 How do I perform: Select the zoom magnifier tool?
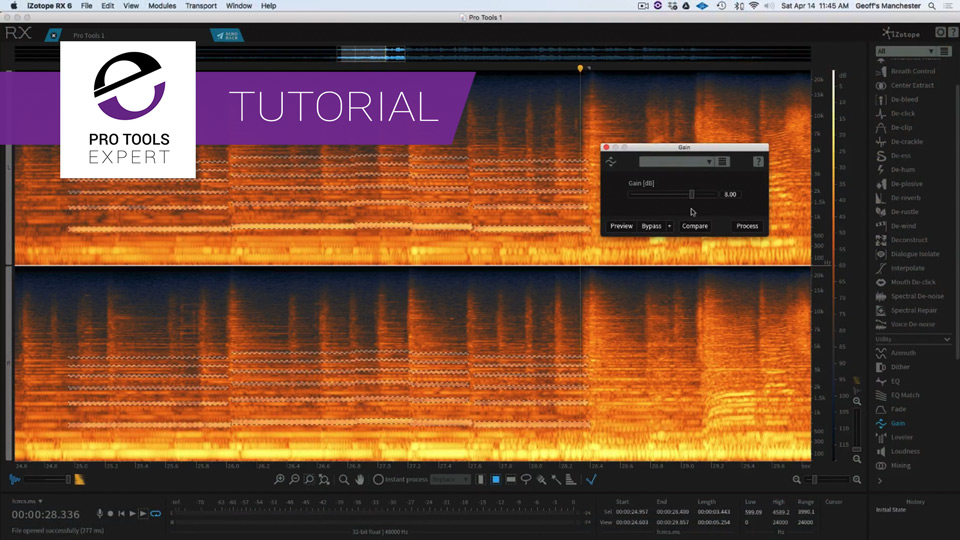(x=344, y=480)
